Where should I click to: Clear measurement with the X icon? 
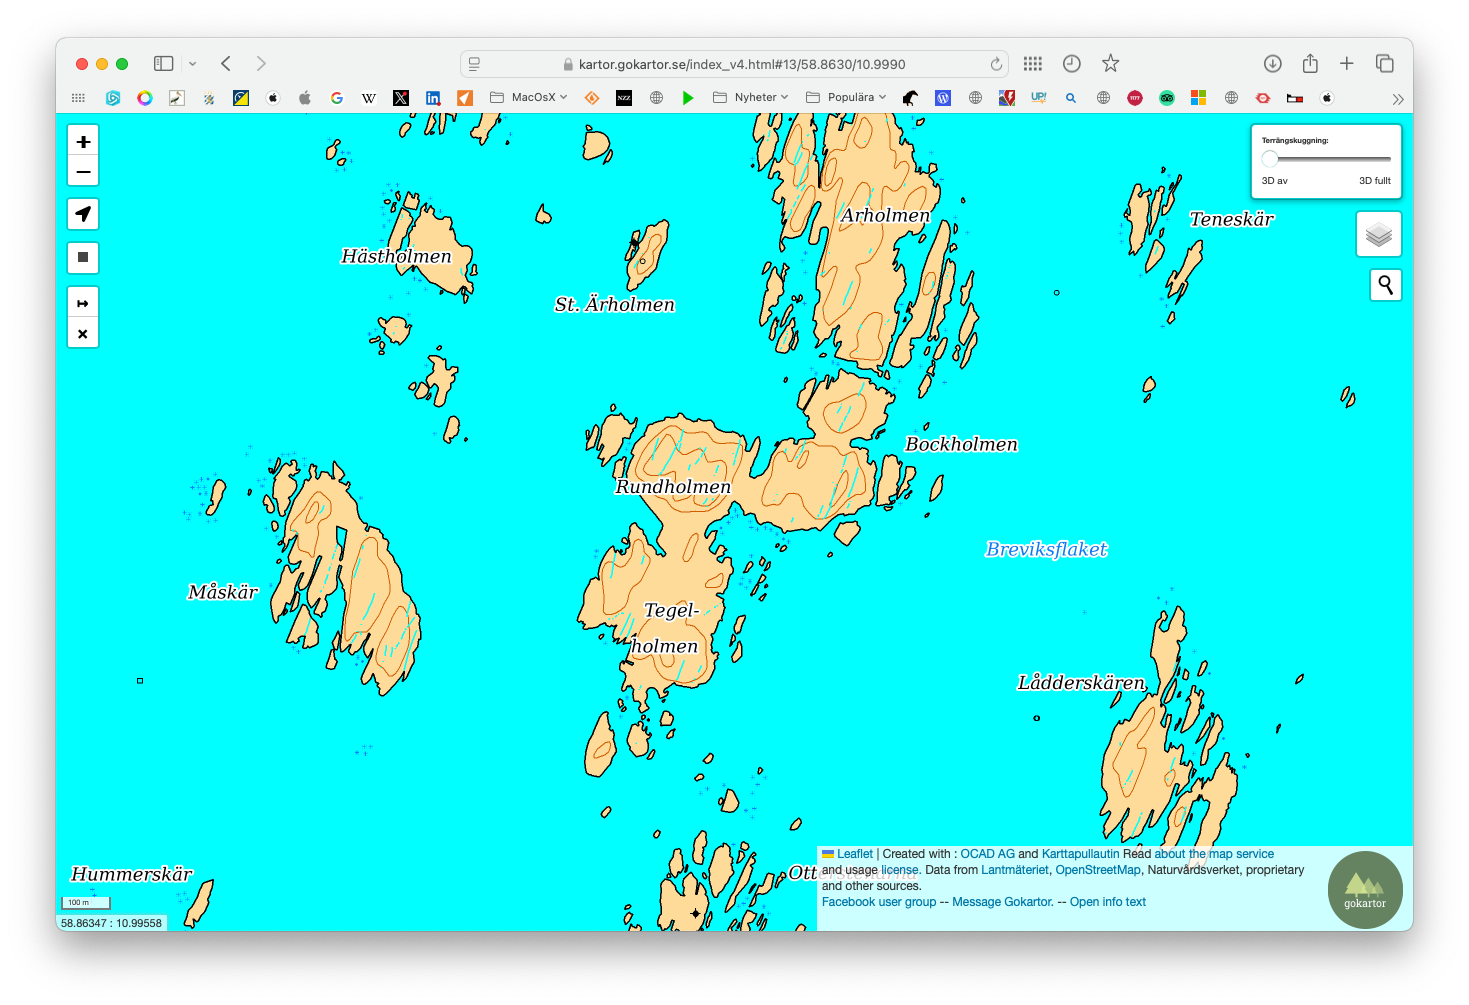coord(83,334)
